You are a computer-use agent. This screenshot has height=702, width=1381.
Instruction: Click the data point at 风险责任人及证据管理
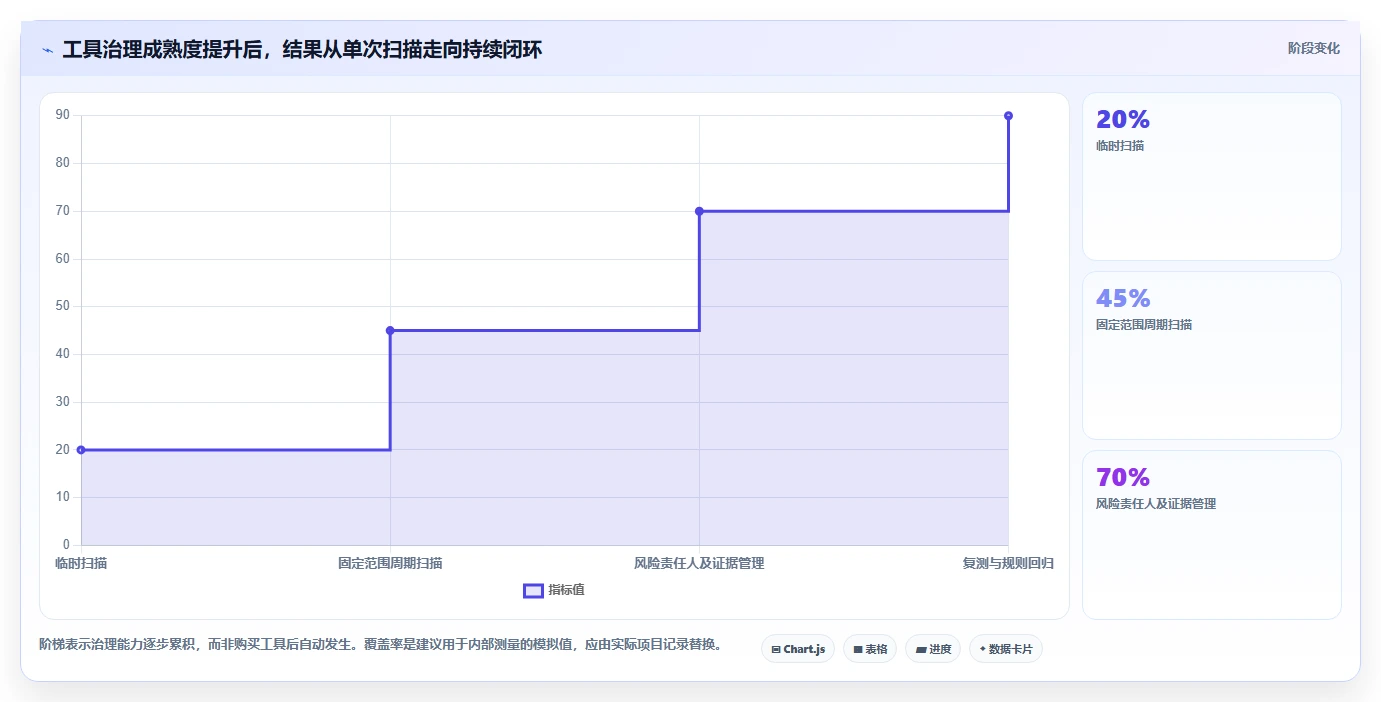(x=699, y=211)
